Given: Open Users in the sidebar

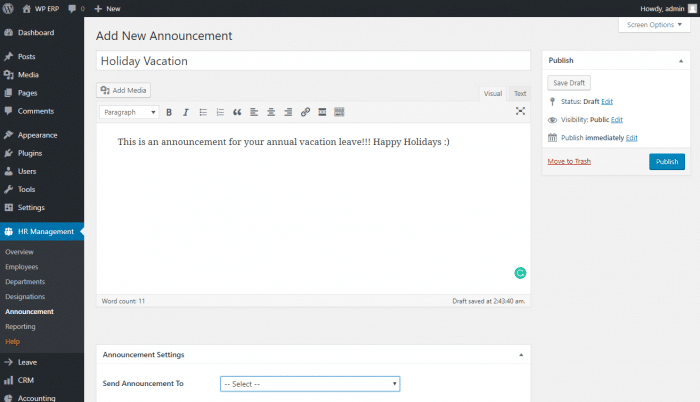Looking at the screenshot, I should tap(42, 171).
